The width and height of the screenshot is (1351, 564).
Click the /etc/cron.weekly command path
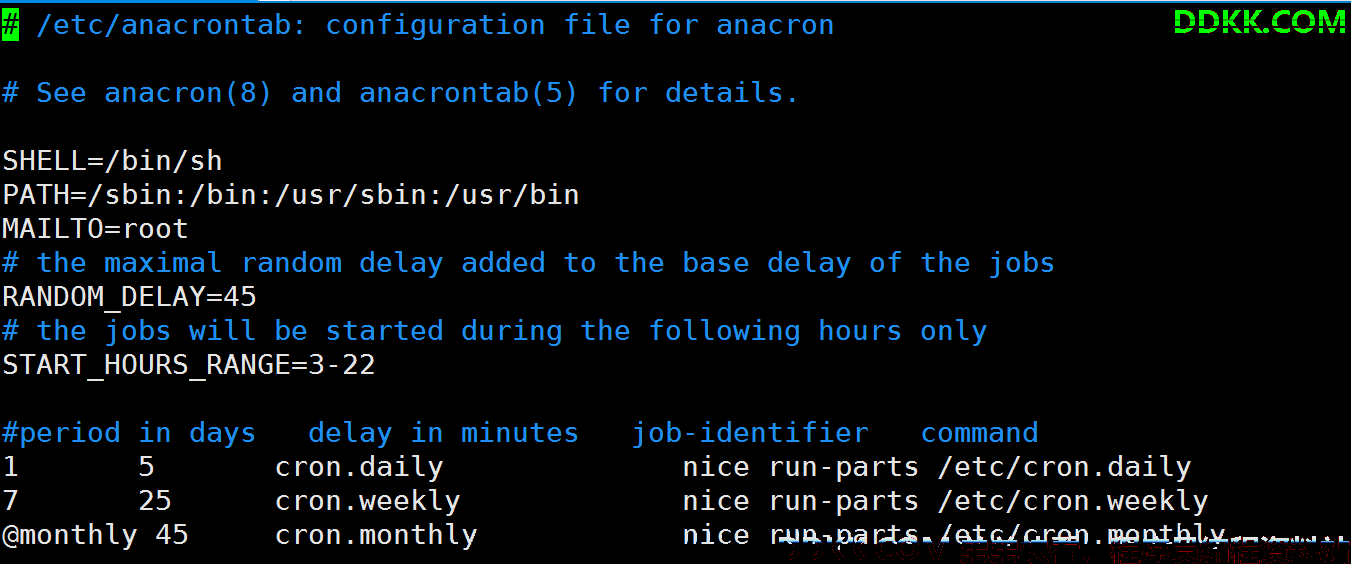1073,501
